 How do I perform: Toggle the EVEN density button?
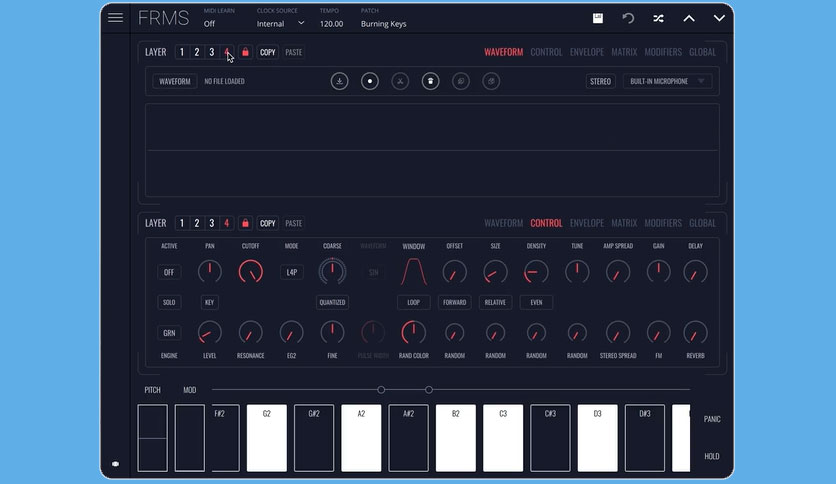(x=536, y=302)
